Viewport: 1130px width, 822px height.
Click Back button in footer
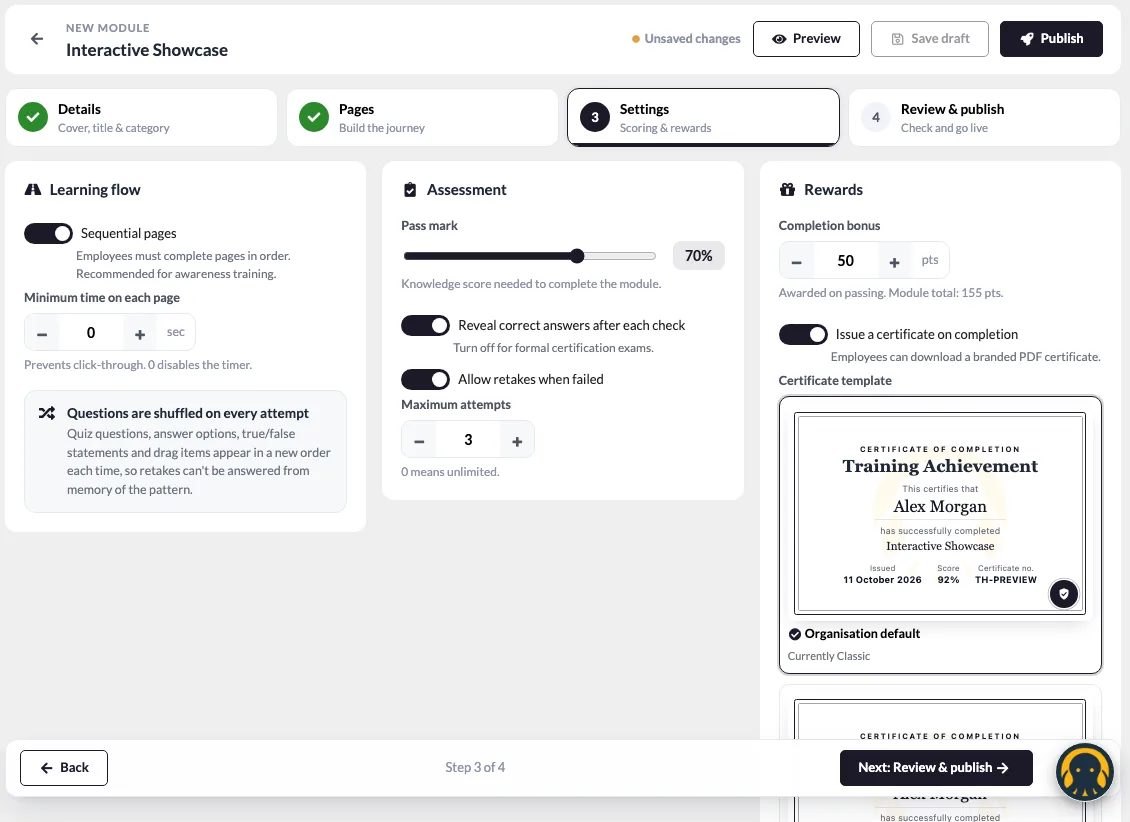point(64,768)
